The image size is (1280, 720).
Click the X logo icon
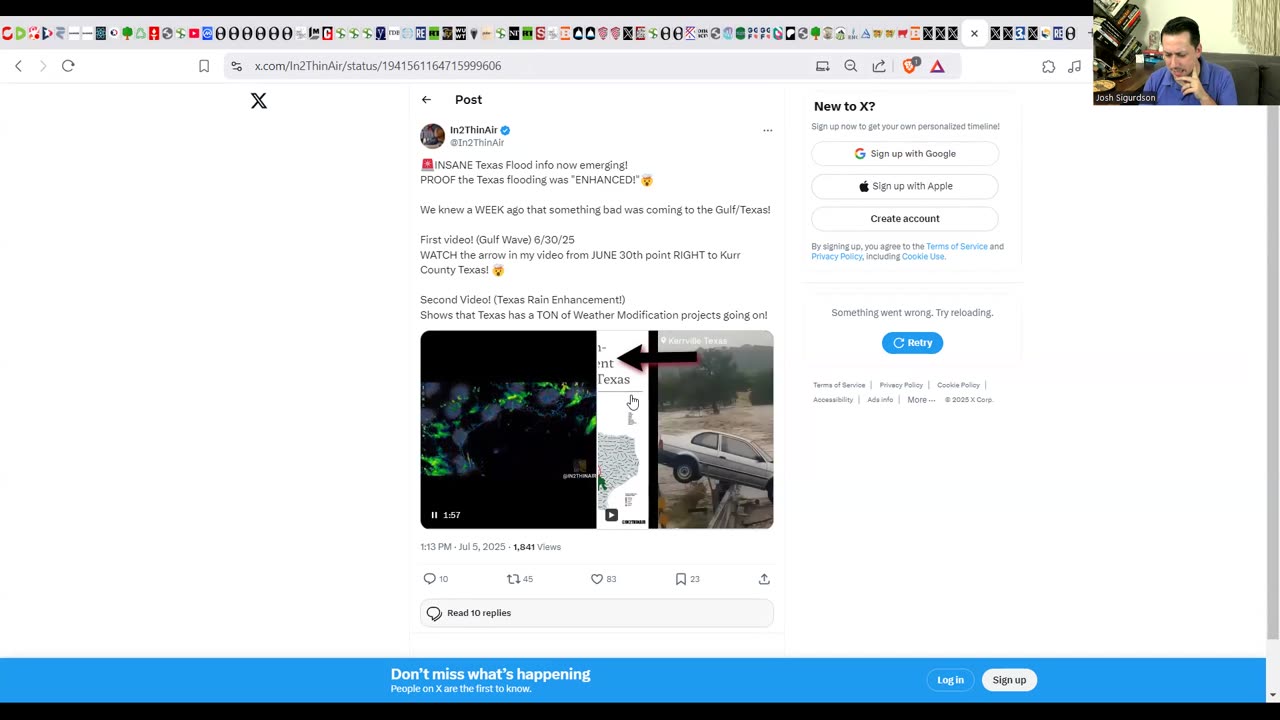coord(259,101)
